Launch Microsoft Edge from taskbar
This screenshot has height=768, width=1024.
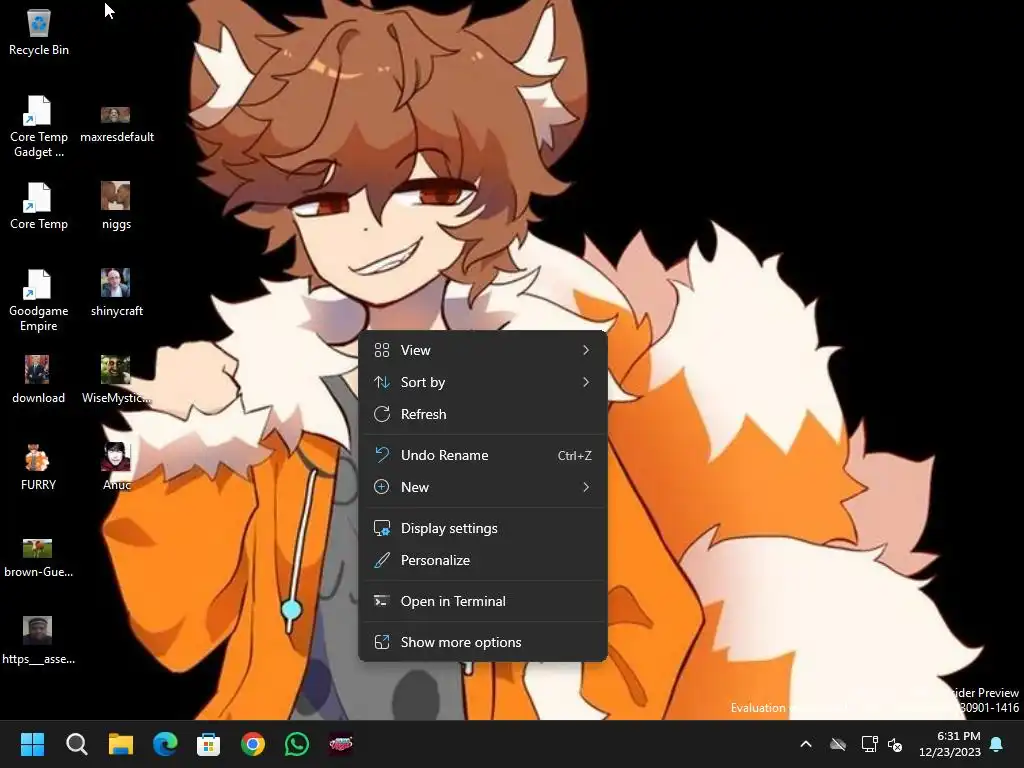(165, 744)
